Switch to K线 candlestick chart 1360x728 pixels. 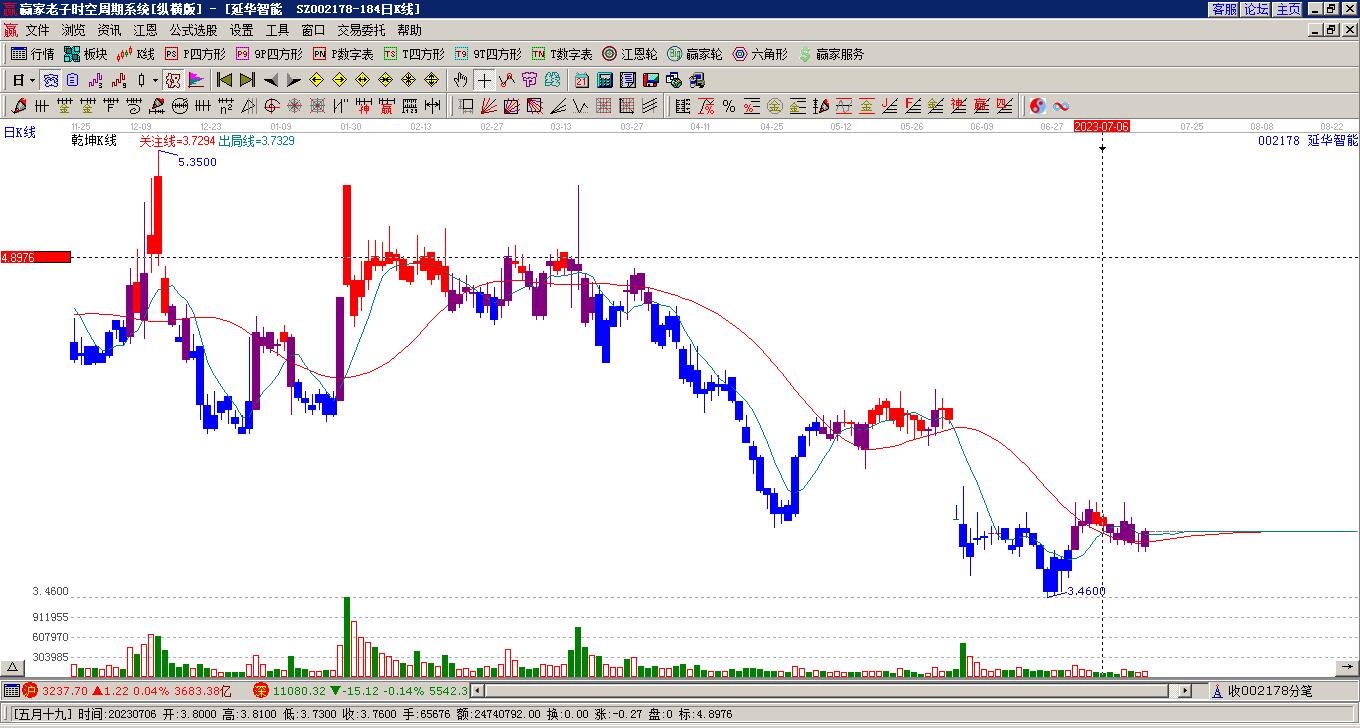[x=135, y=54]
